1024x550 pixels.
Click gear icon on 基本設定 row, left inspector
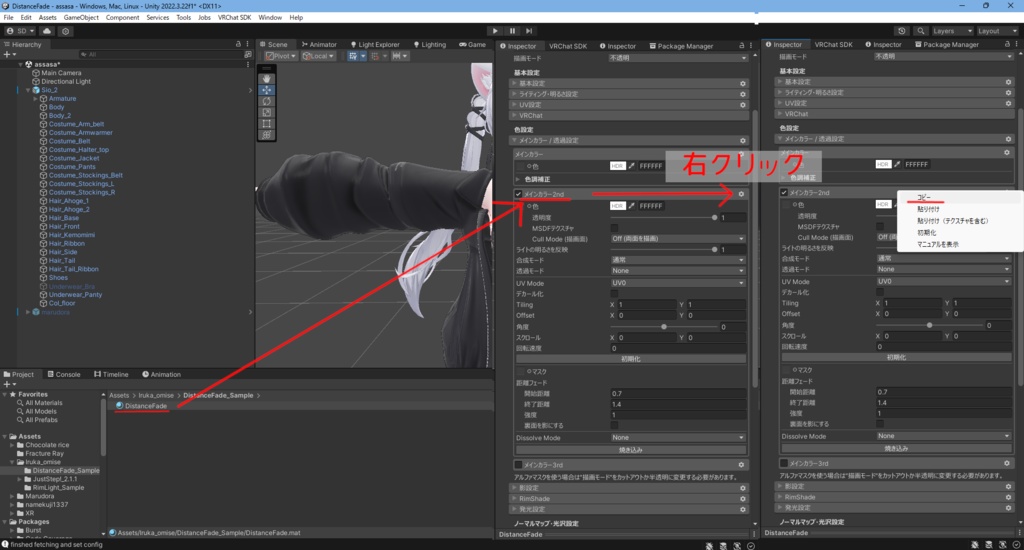(x=743, y=84)
